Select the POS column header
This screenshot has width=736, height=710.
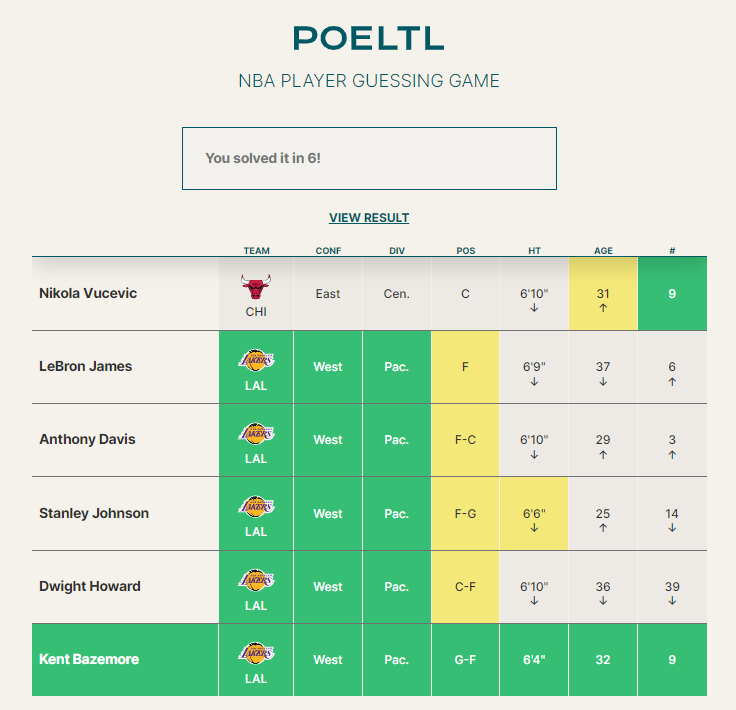pyautogui.click(x=466, y=251)
